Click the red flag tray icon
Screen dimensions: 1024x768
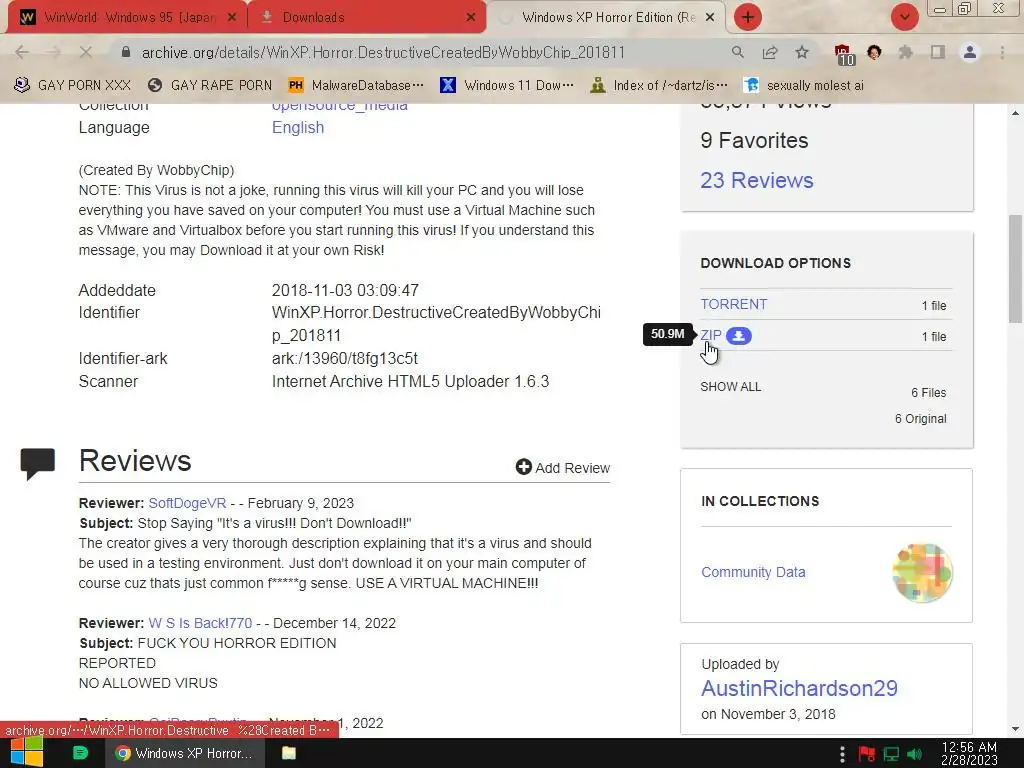(867, 754)
